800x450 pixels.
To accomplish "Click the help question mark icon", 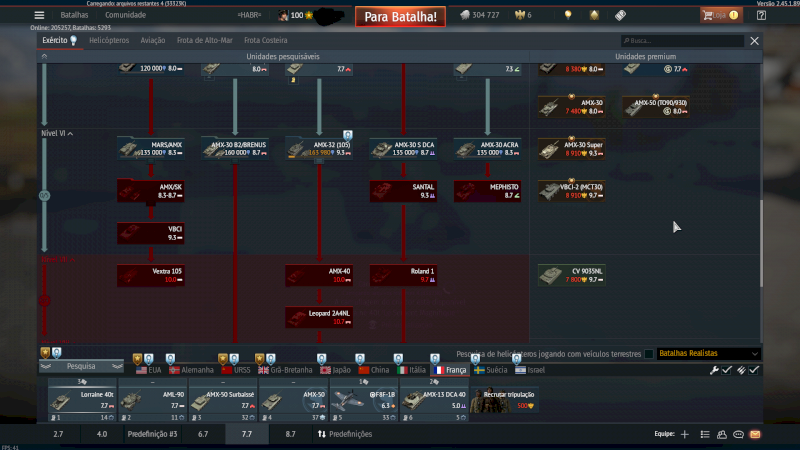I will click(x=762, y=15).
